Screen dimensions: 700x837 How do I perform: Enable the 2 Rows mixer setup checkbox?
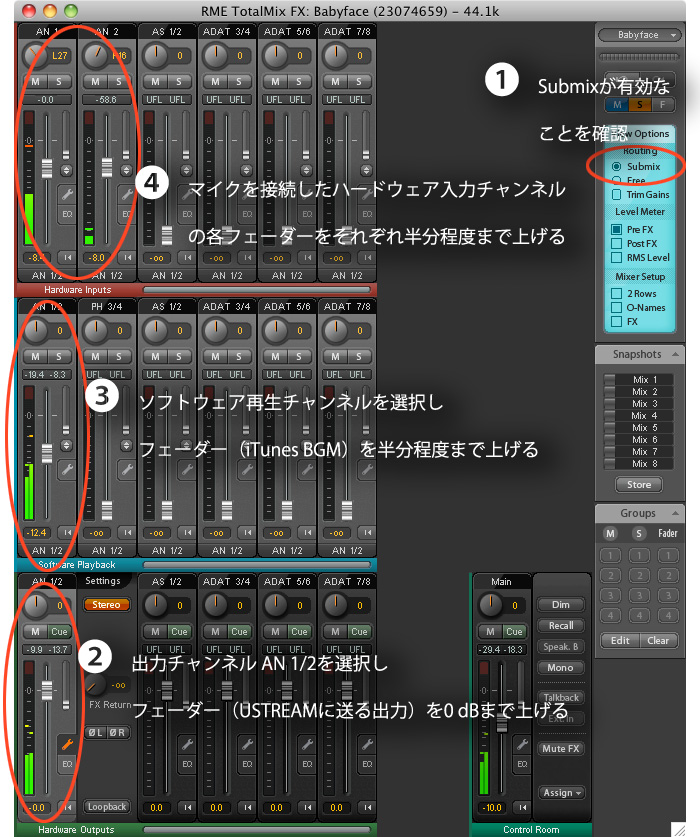coord(616,294)
